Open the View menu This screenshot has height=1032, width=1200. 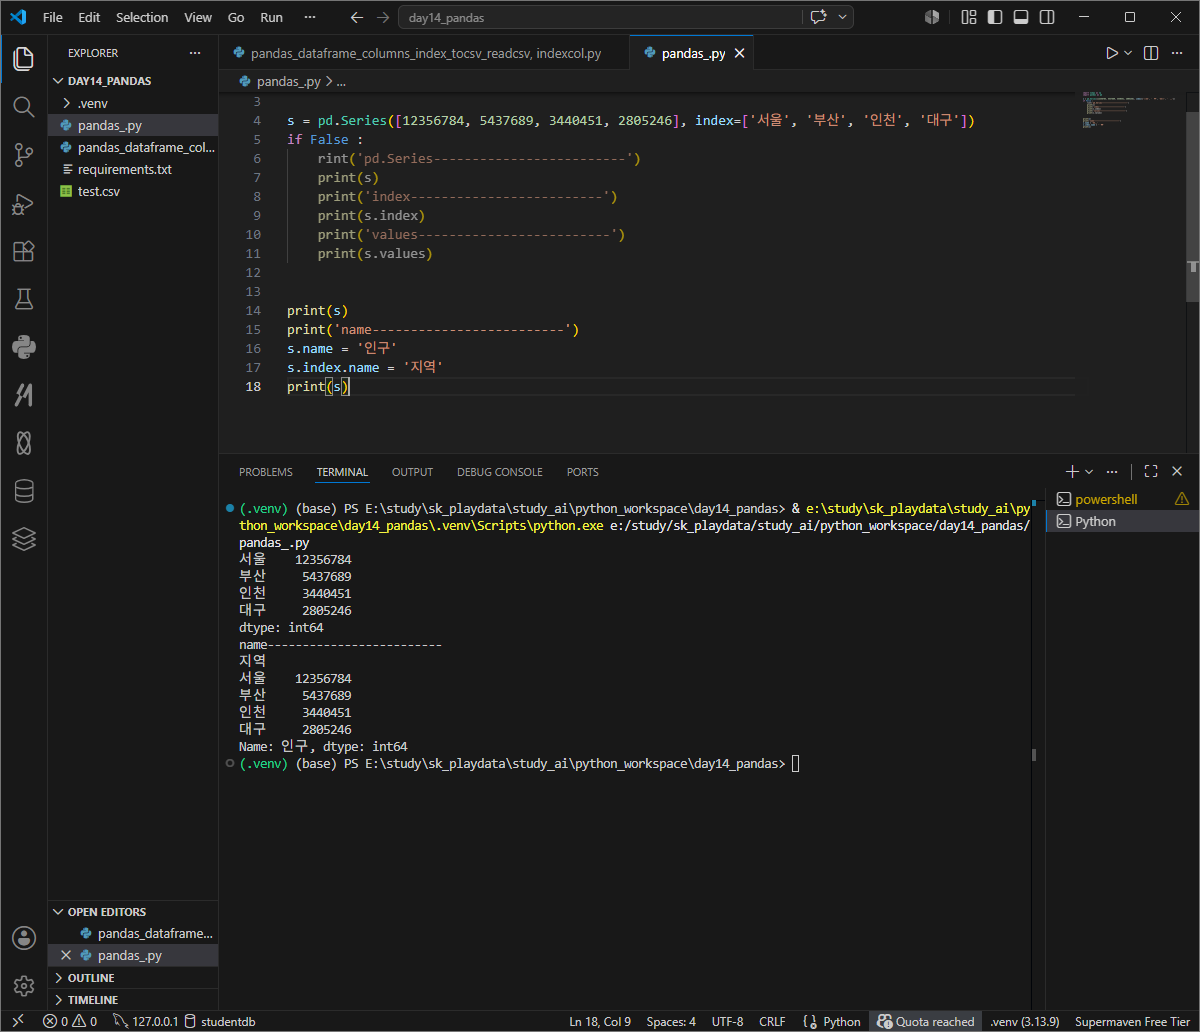(x=198, y=17)
